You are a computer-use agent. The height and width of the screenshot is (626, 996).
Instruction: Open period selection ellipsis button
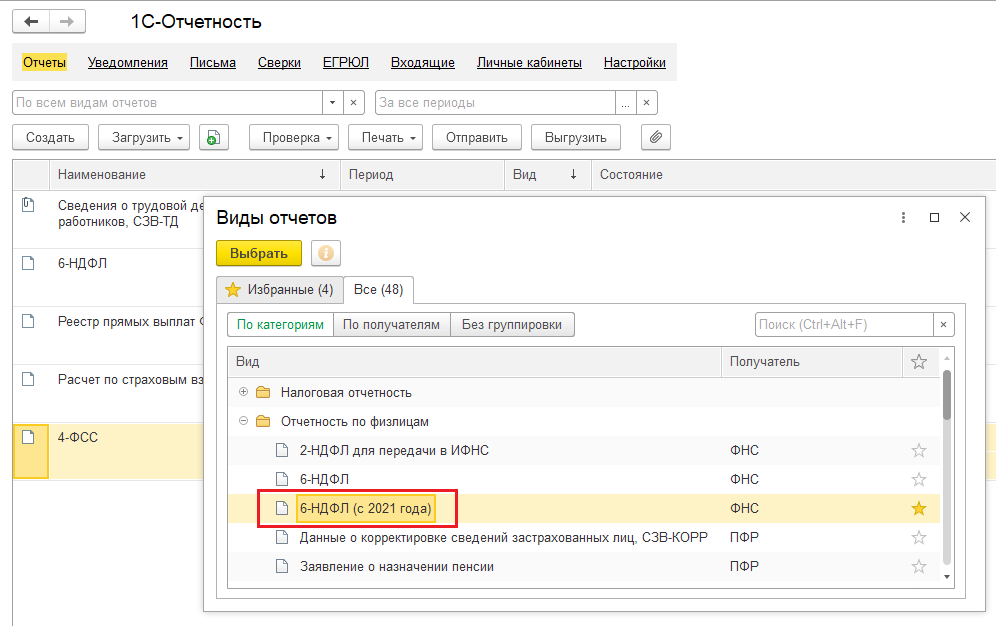pos(626,103)
